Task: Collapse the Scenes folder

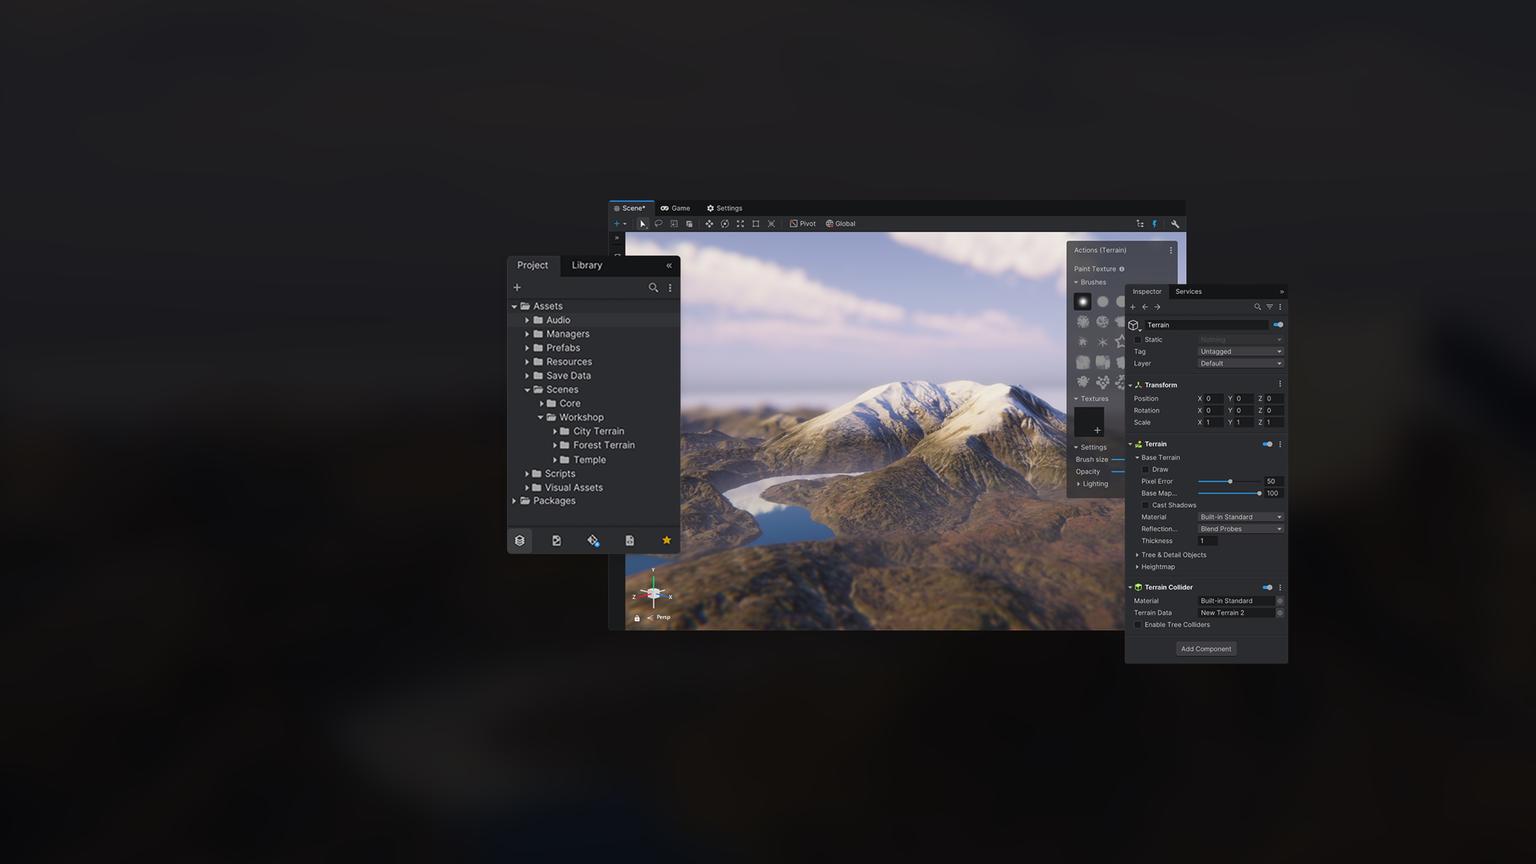Action: click(x=527, y=390)
